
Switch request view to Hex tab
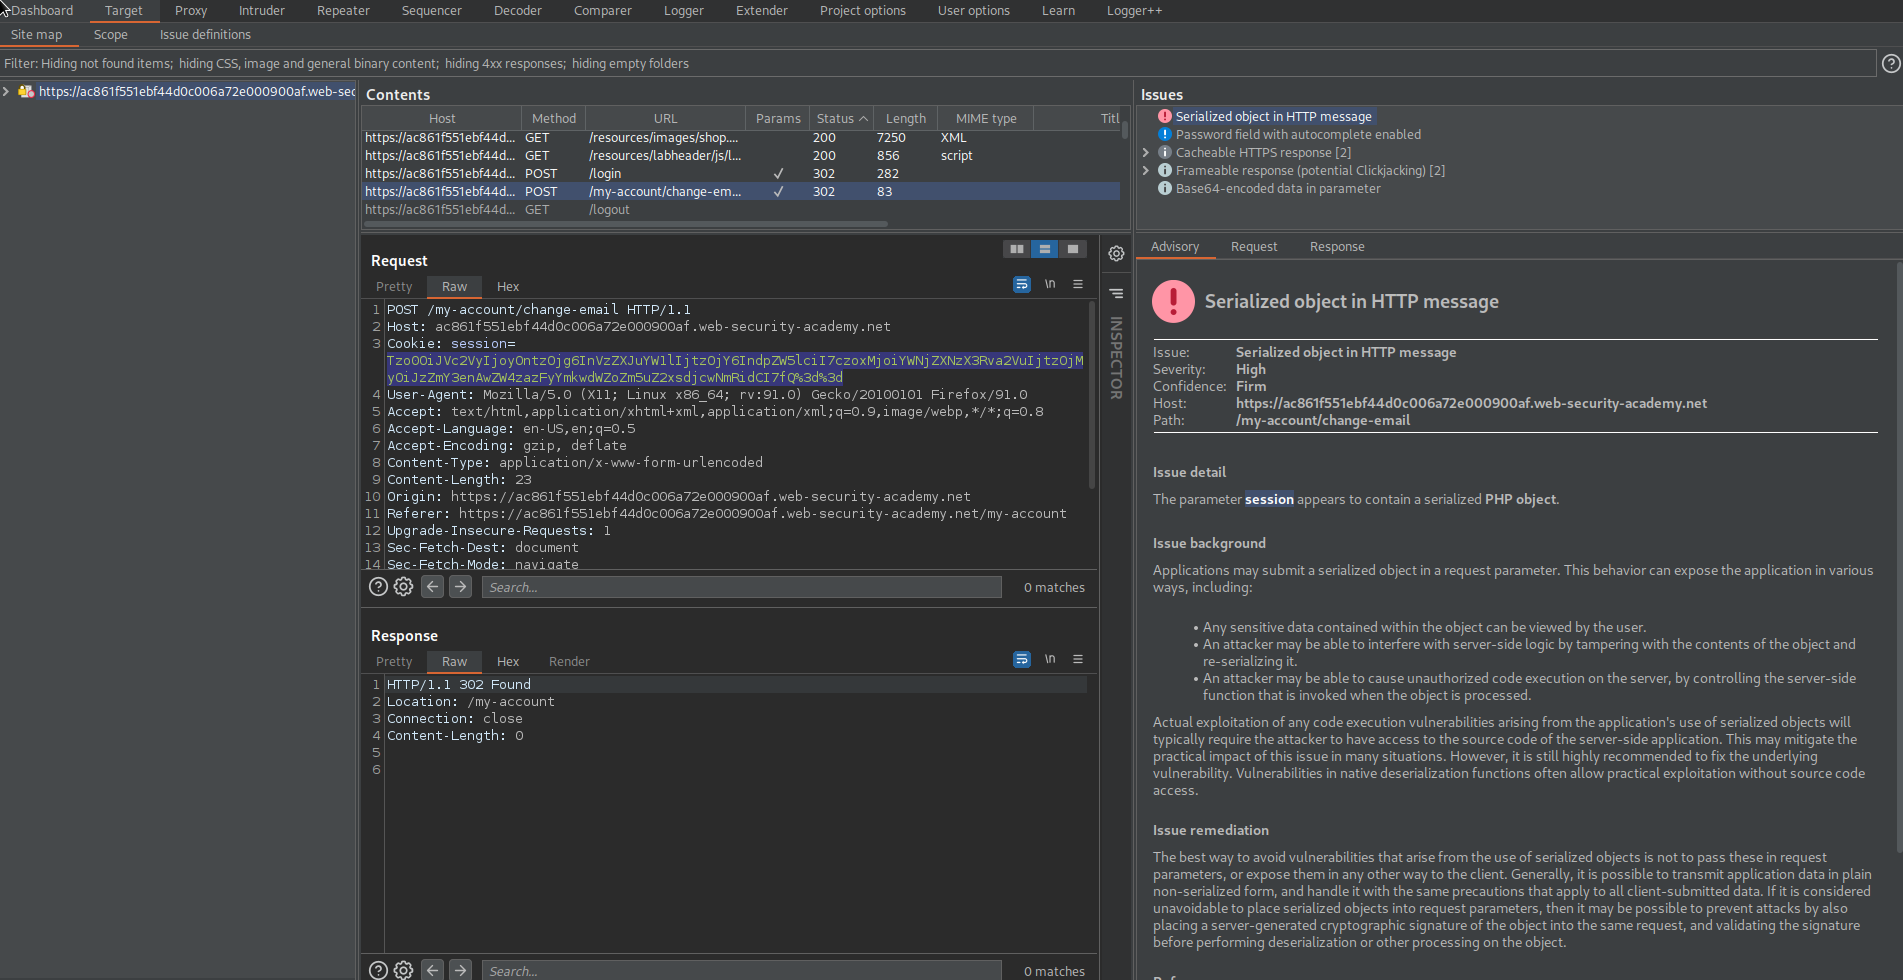pyautogui.click(x=508, y=287)
